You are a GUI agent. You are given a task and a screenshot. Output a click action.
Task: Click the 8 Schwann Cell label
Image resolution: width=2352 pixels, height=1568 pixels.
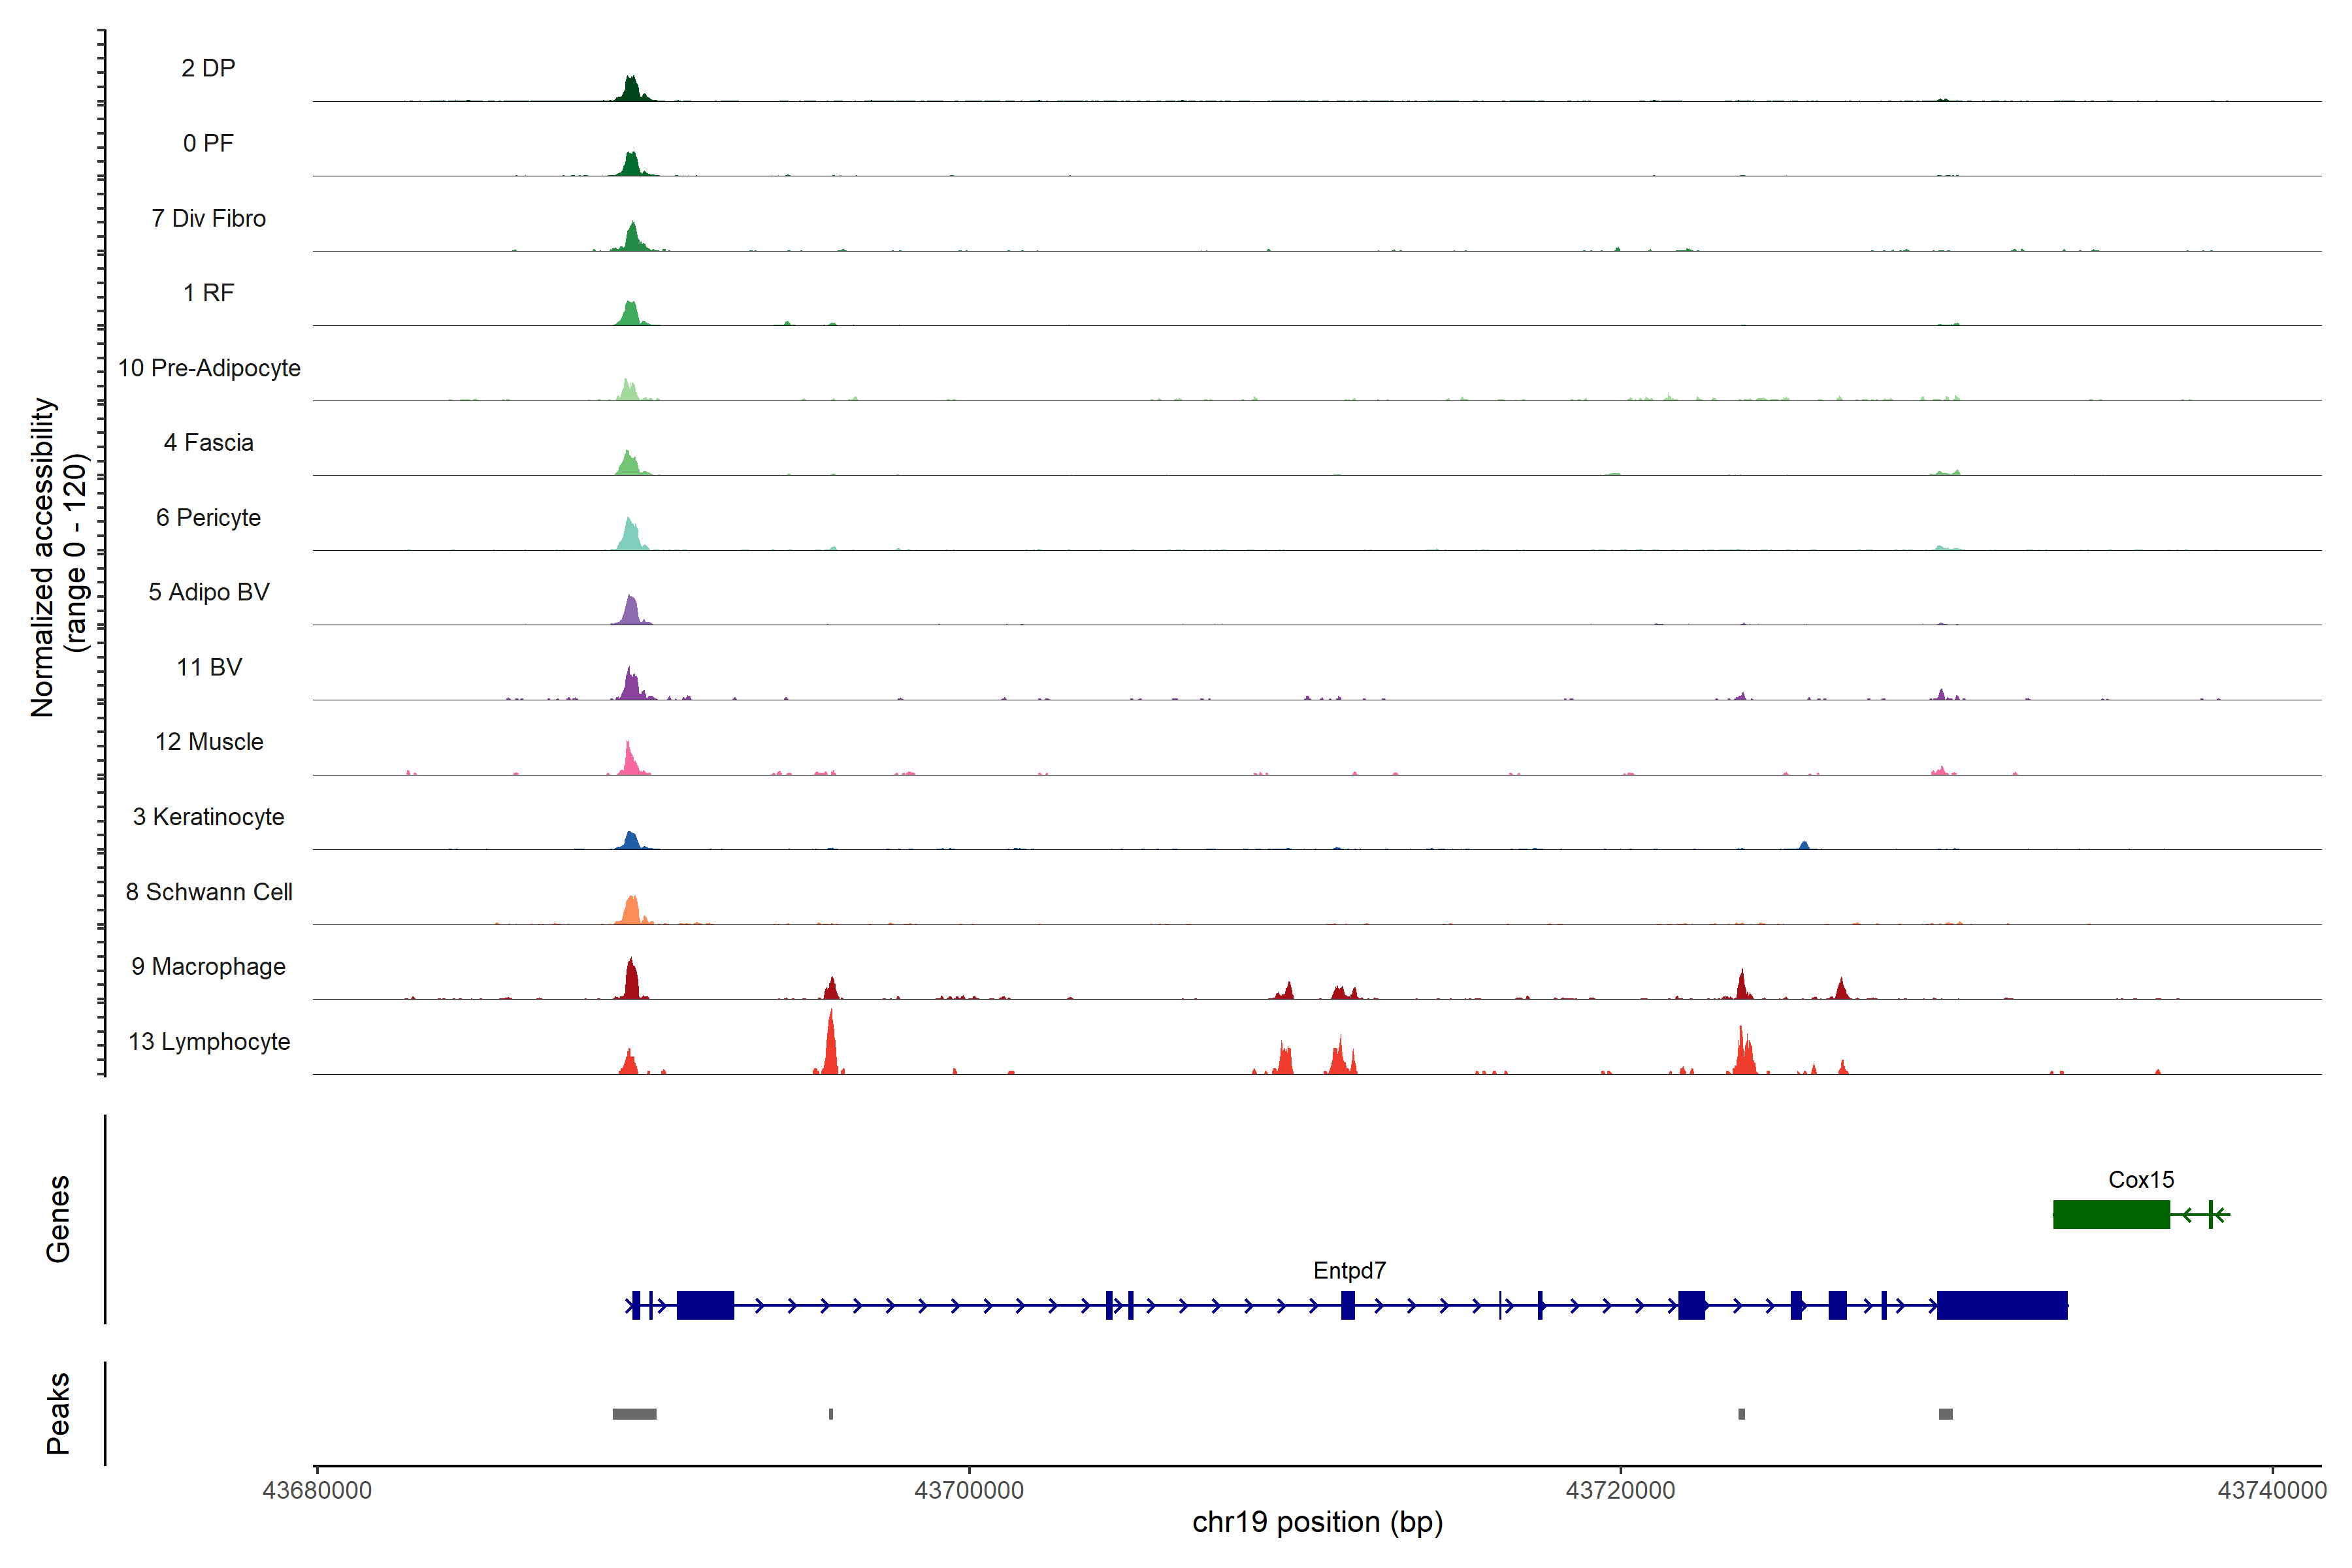[208, 891]
